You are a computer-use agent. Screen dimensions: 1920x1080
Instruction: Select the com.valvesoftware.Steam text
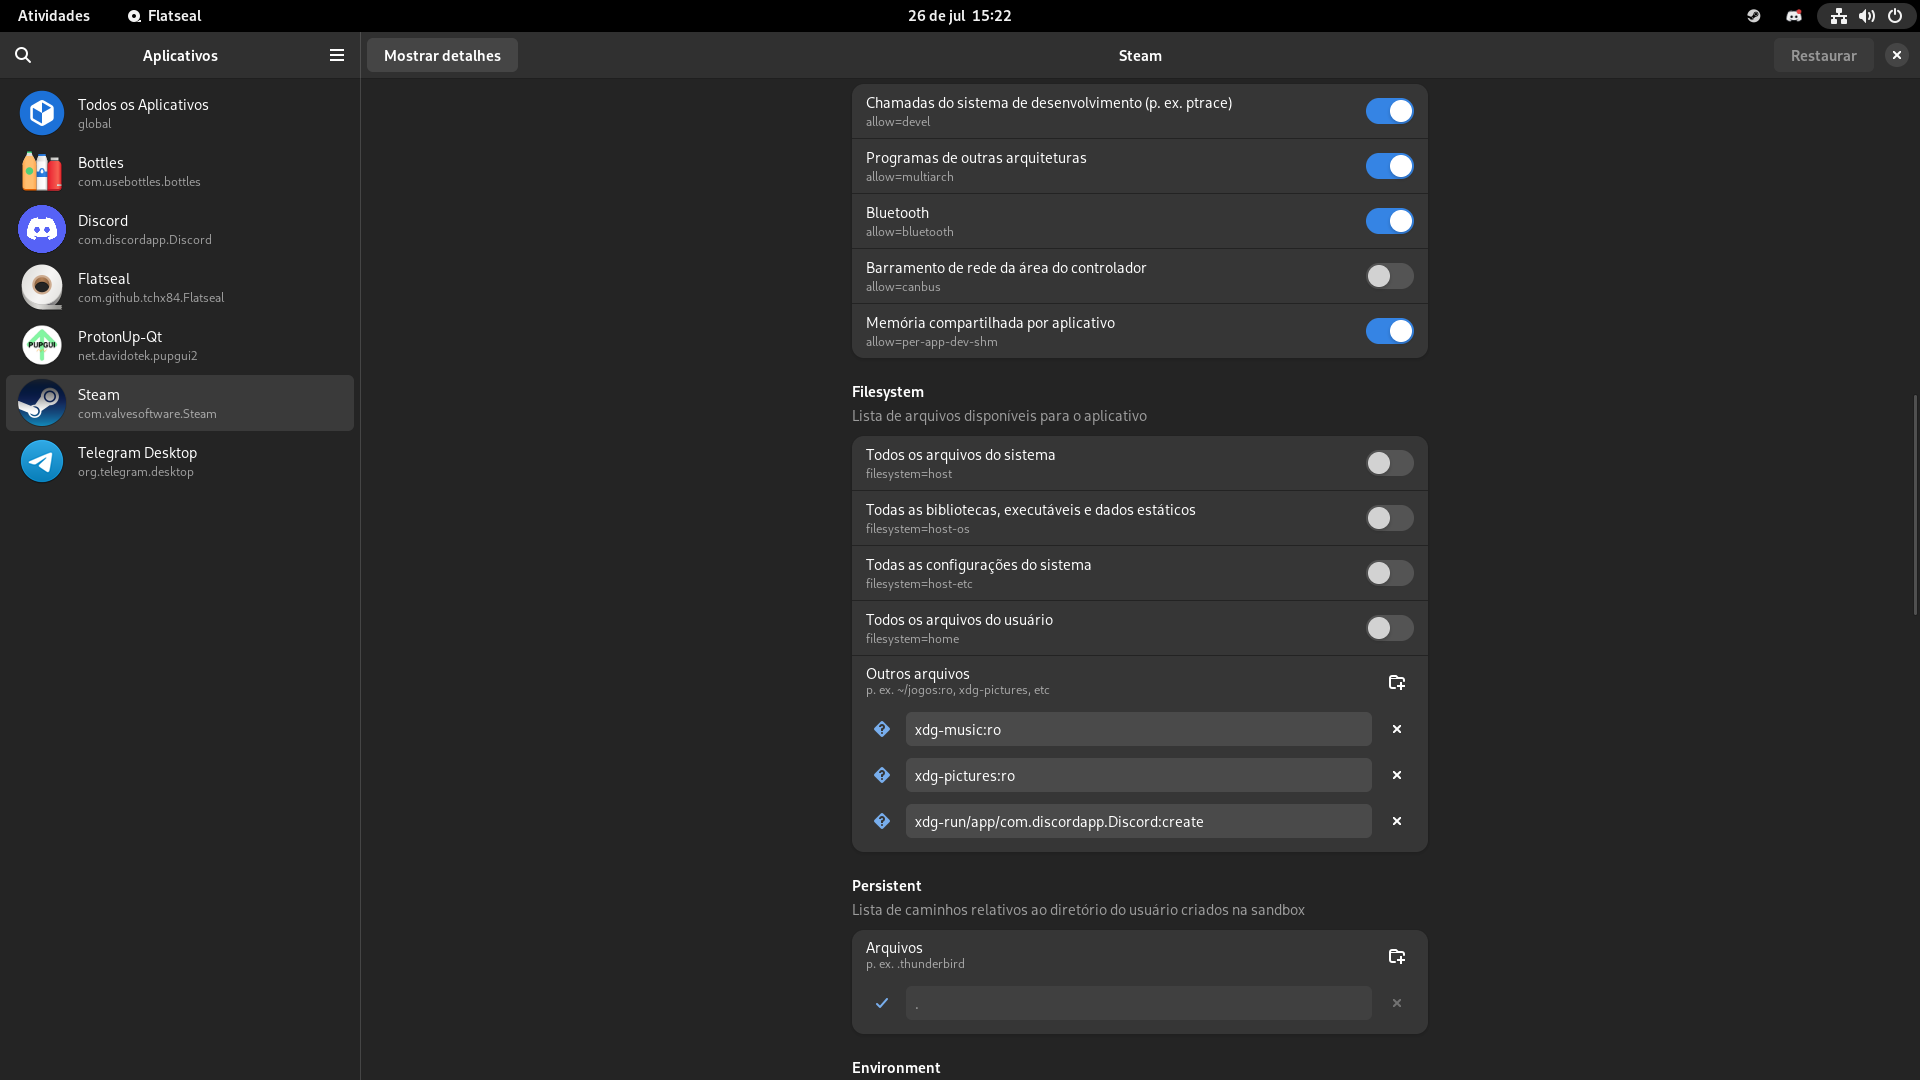coord(147,414)
